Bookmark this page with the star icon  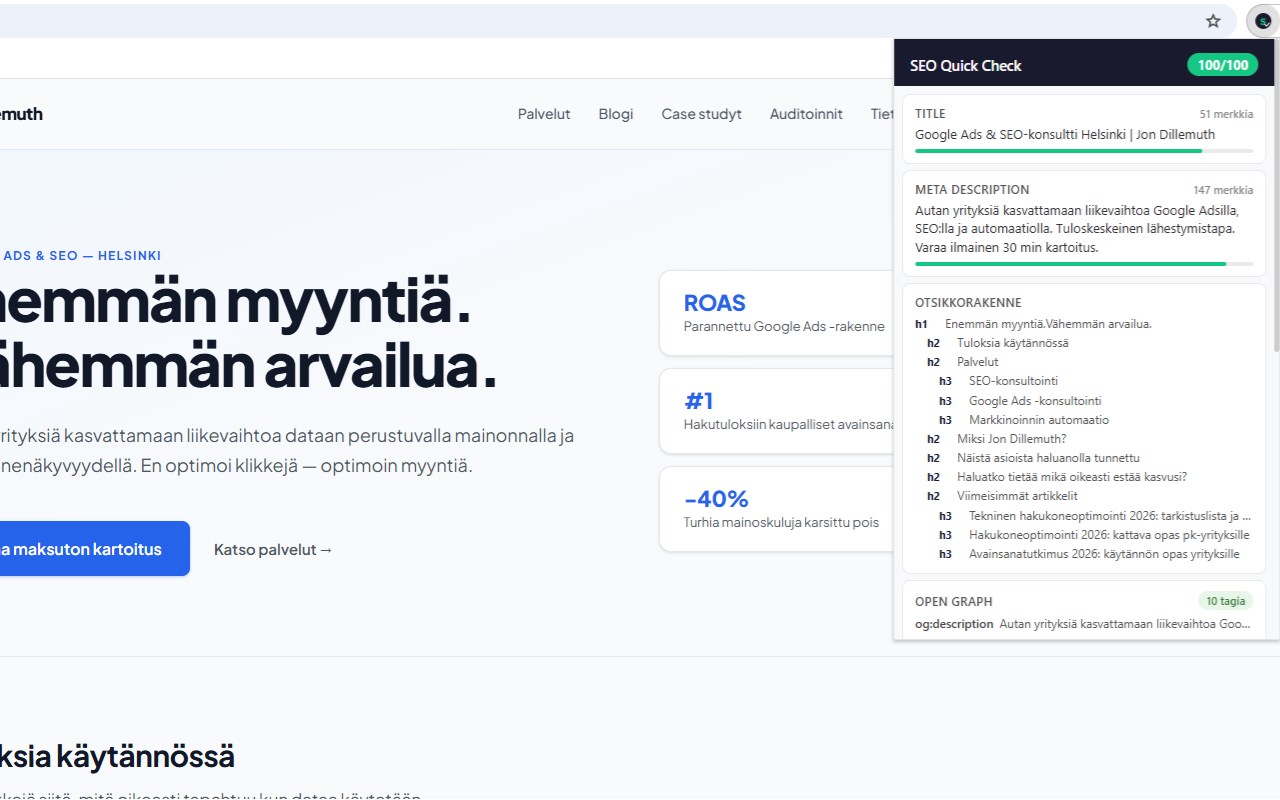[1213, 21]
